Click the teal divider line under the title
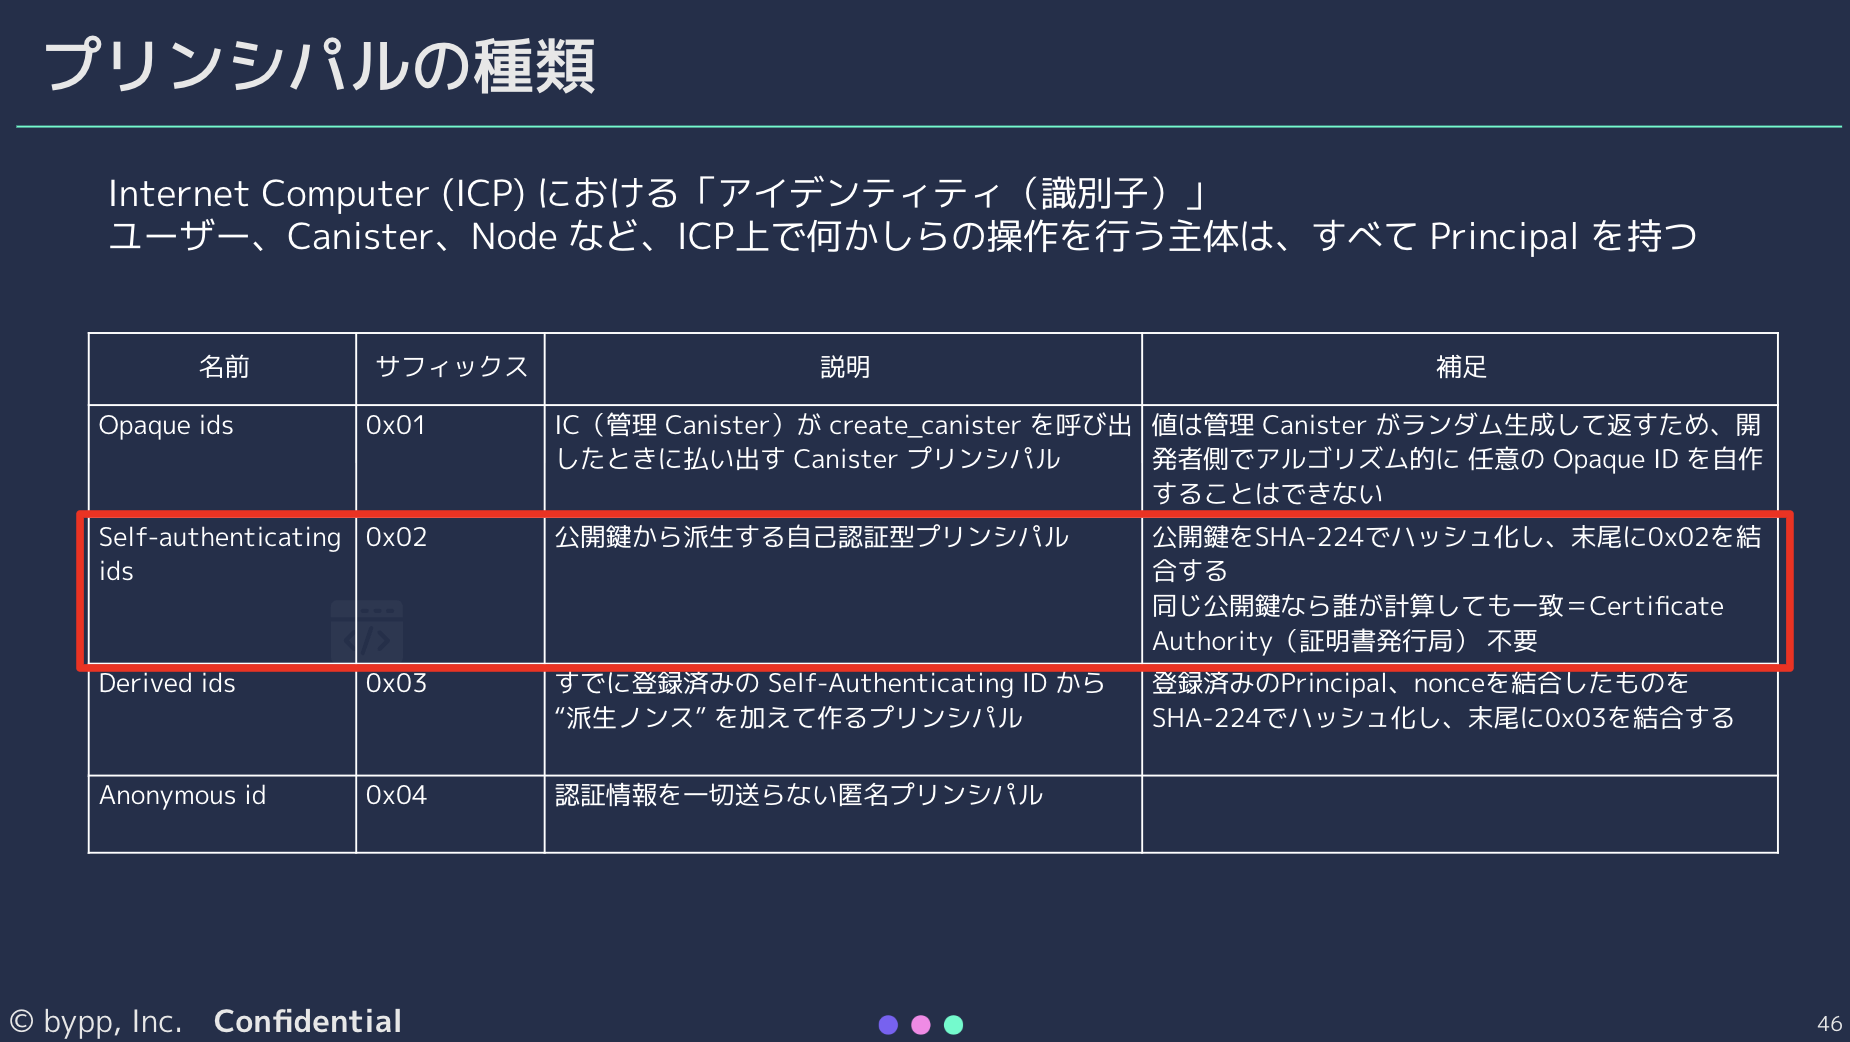The height and width of the screenshot is (1042, 1850). click(925, 125)
